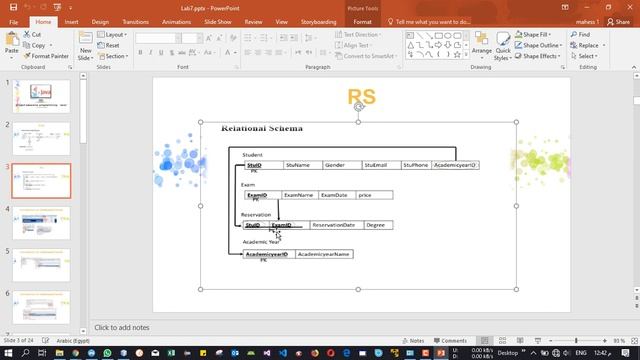Toggle the Comments pane
The image size is (640, 360).
450,340
